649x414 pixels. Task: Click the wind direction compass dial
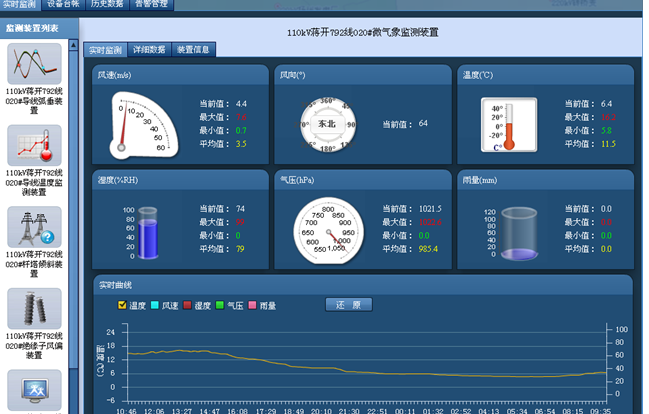tap(326, 123)
